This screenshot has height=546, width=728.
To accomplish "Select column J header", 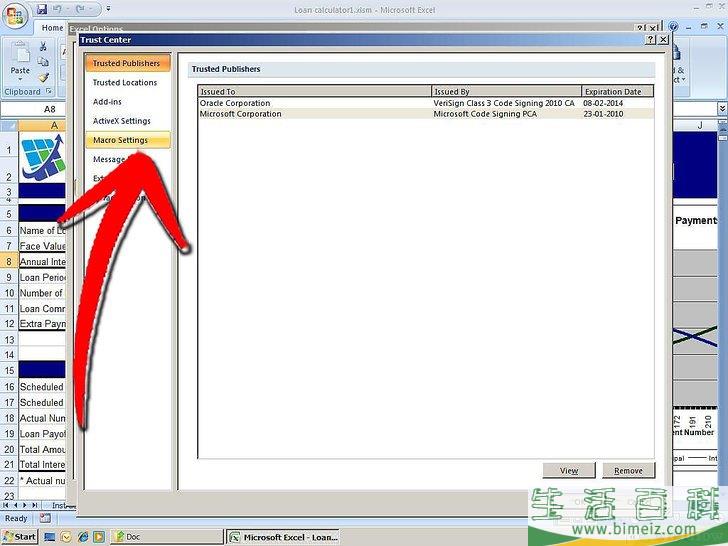I will coord(700,125).
